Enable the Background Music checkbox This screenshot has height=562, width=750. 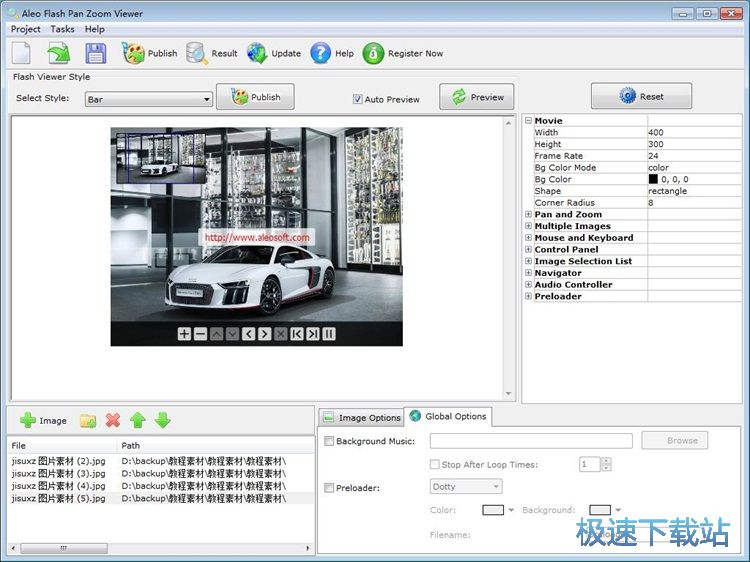(x=330, y=441)
